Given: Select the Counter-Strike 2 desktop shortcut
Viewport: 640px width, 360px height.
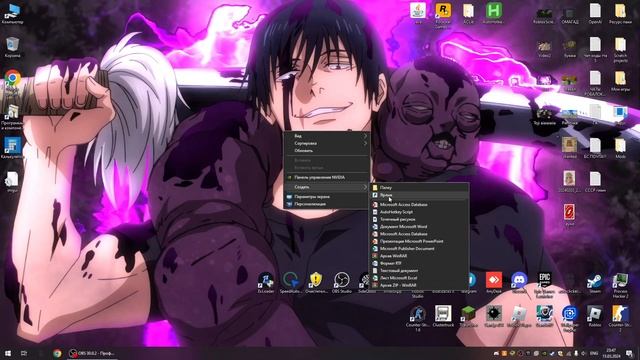Looking at the screenshot, I should tap(620, 318).
